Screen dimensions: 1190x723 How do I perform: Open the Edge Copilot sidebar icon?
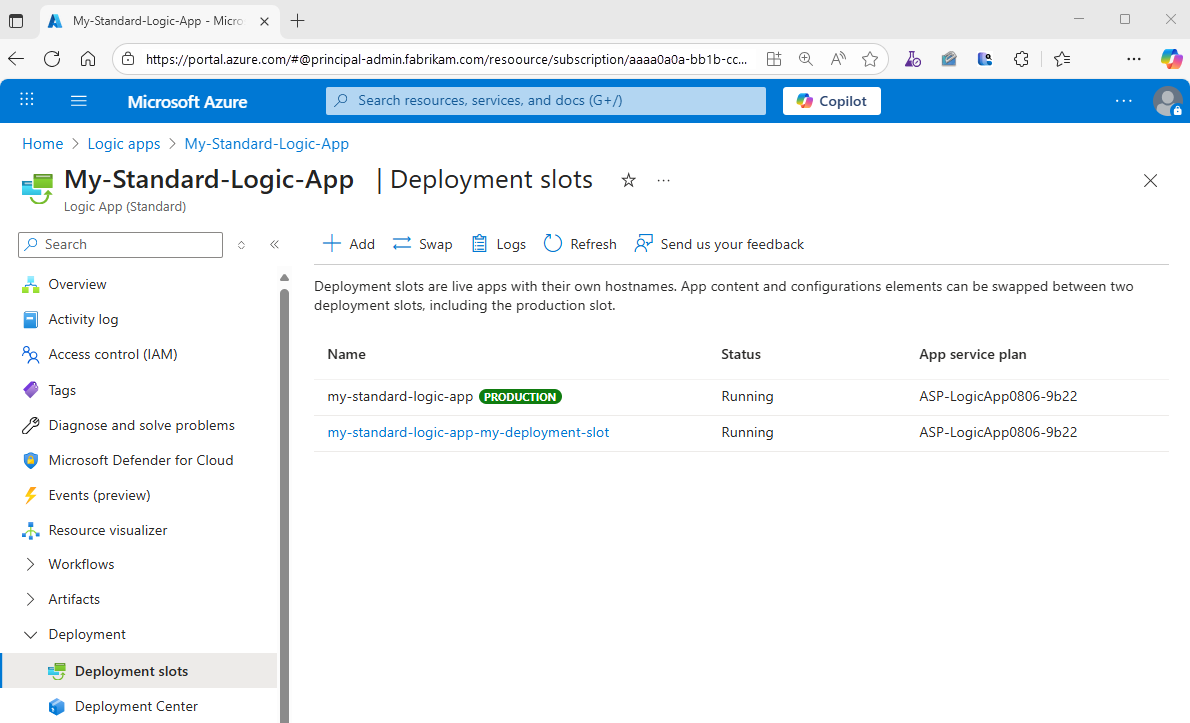click(1171, 59)
